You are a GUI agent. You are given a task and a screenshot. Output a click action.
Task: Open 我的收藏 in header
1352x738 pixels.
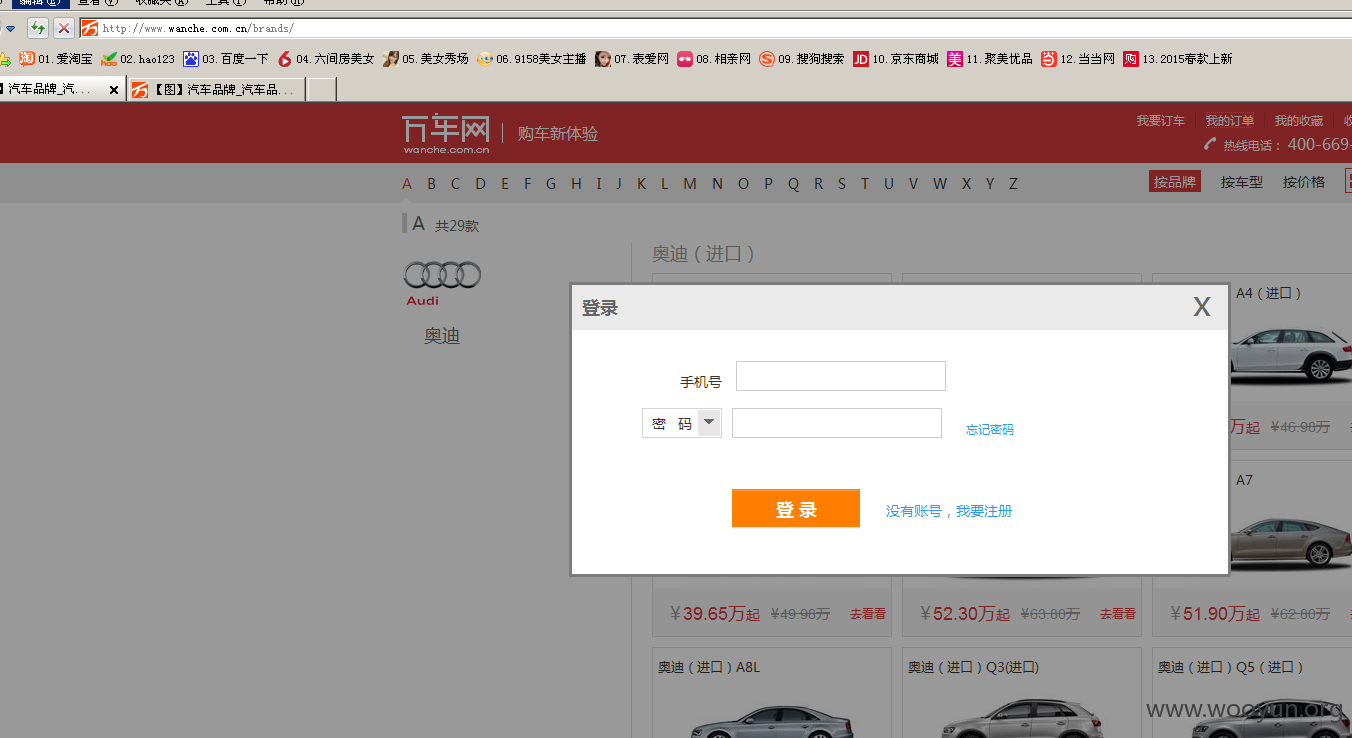[x=1298, y=121]
